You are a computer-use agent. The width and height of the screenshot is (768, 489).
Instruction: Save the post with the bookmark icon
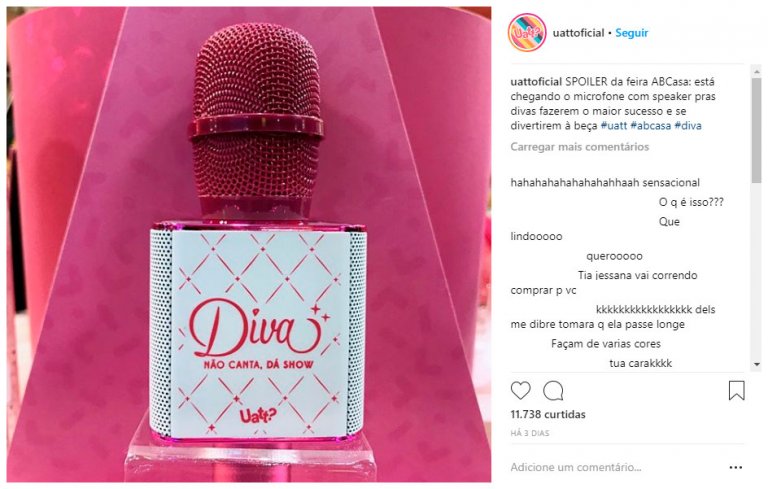pos(737,391)
